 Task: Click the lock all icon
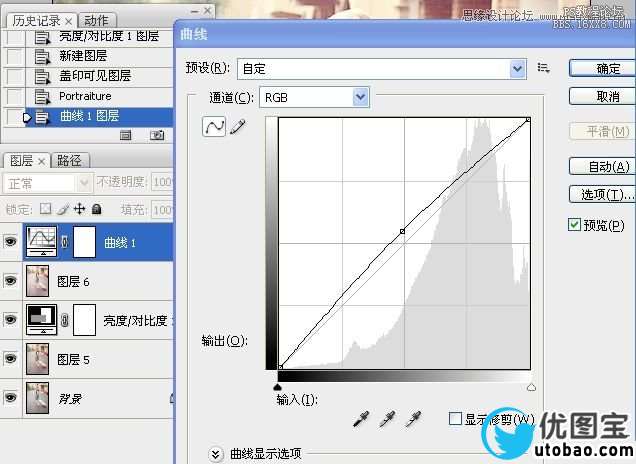click(96, 209)
